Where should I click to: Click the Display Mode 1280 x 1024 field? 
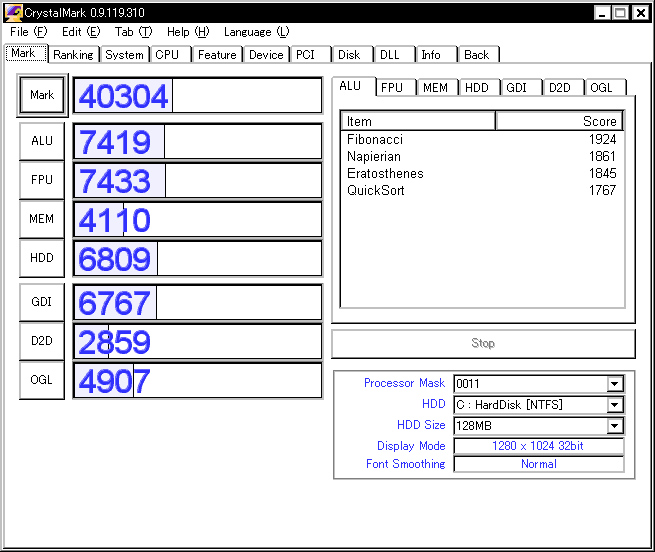pyautogui.click(x=538, y=446)
